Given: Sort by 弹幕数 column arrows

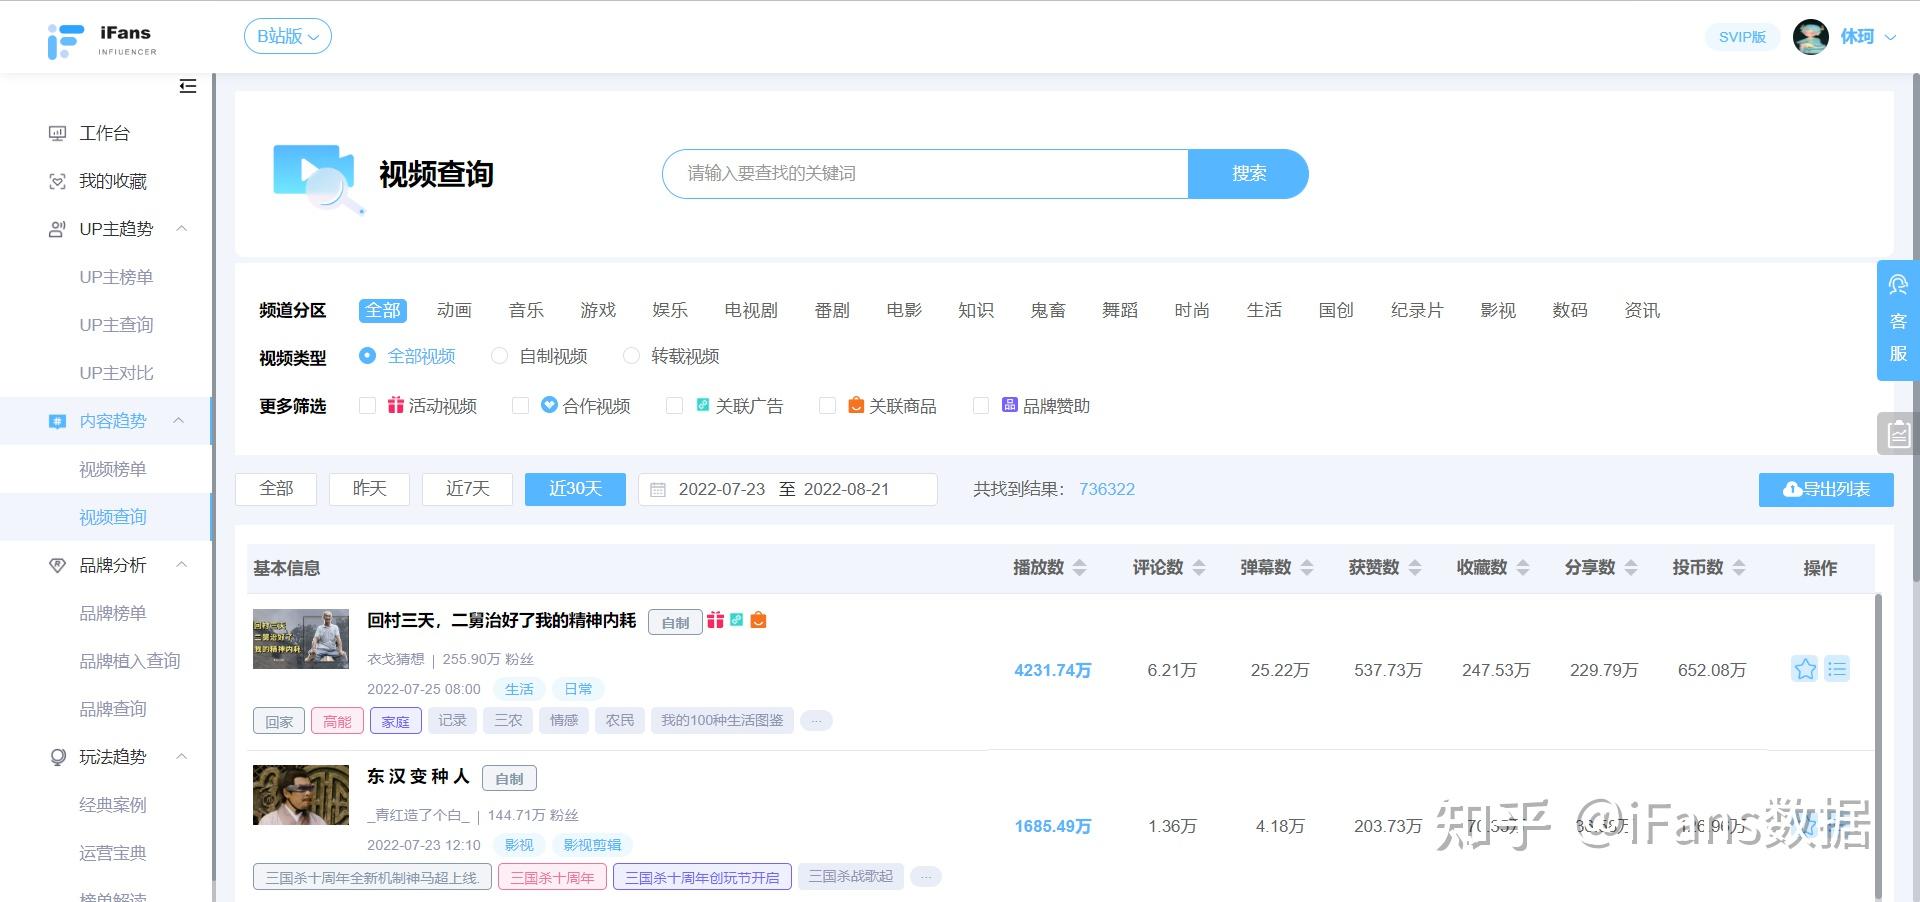Looking at the screenshot, I should click(1307, 568).
